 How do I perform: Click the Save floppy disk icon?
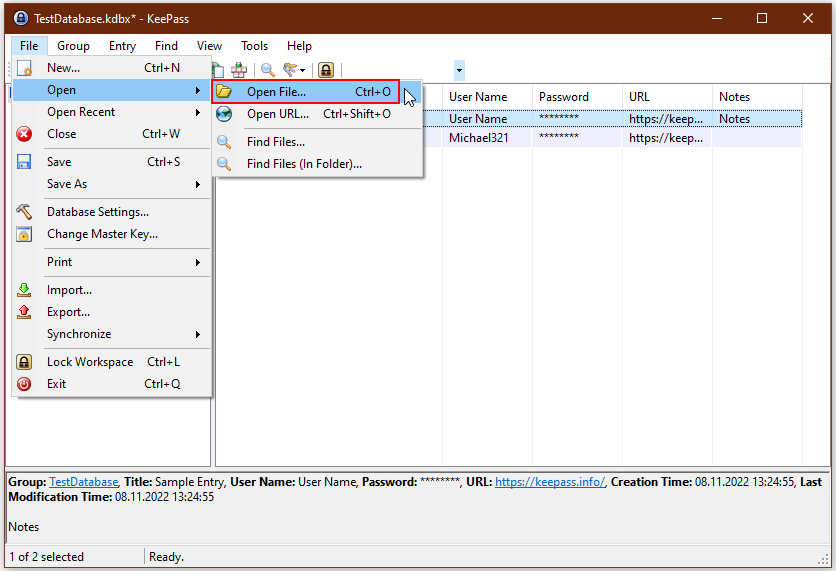click(x=24, y=162)
